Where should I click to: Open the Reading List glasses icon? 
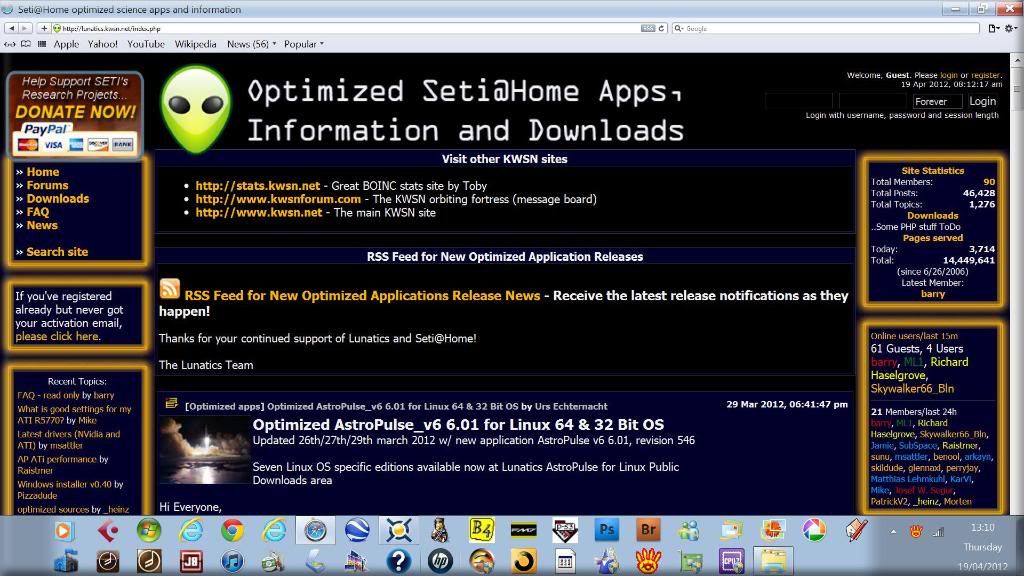click(x=10, y=44)
